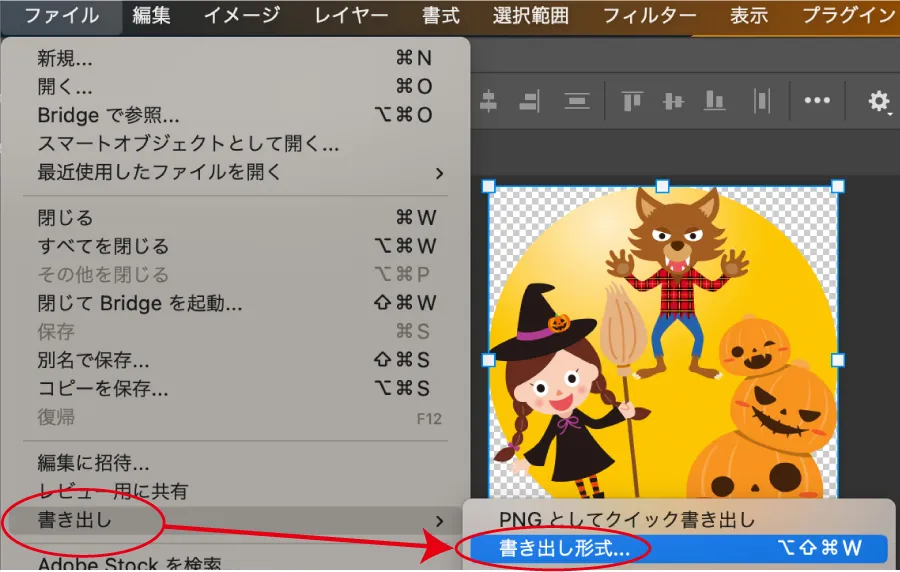Select 編集に招待... menu entry
Screen dimensions: 900x572
(x=235, y=462)
